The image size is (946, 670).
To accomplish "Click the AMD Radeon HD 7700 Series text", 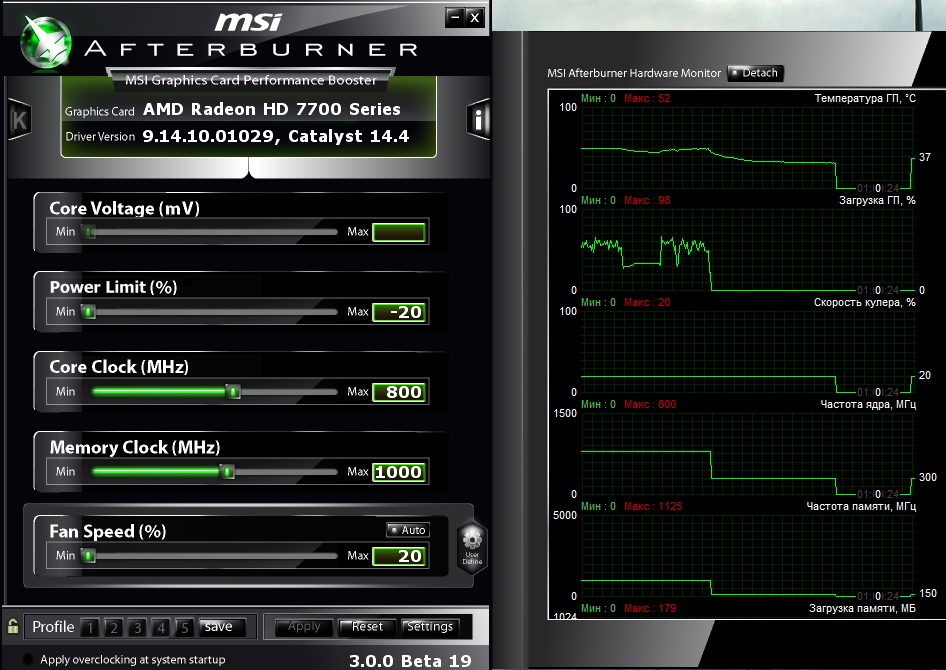I will click(271, 109).
